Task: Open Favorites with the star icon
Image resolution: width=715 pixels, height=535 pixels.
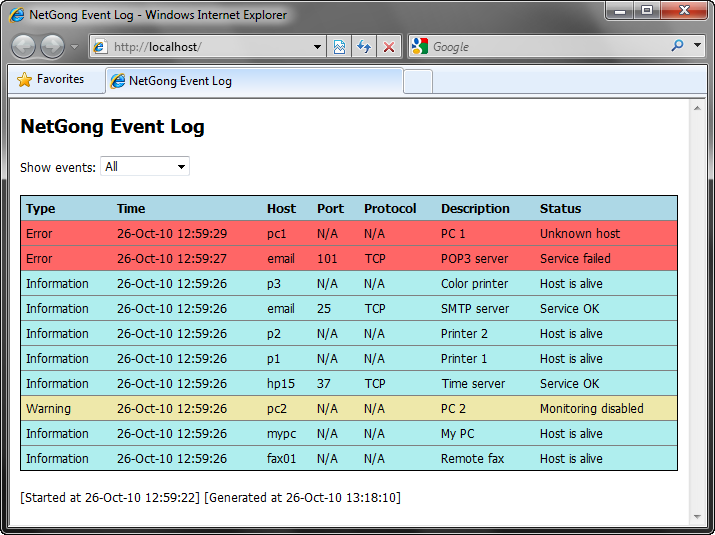Action: pos(25,79)
